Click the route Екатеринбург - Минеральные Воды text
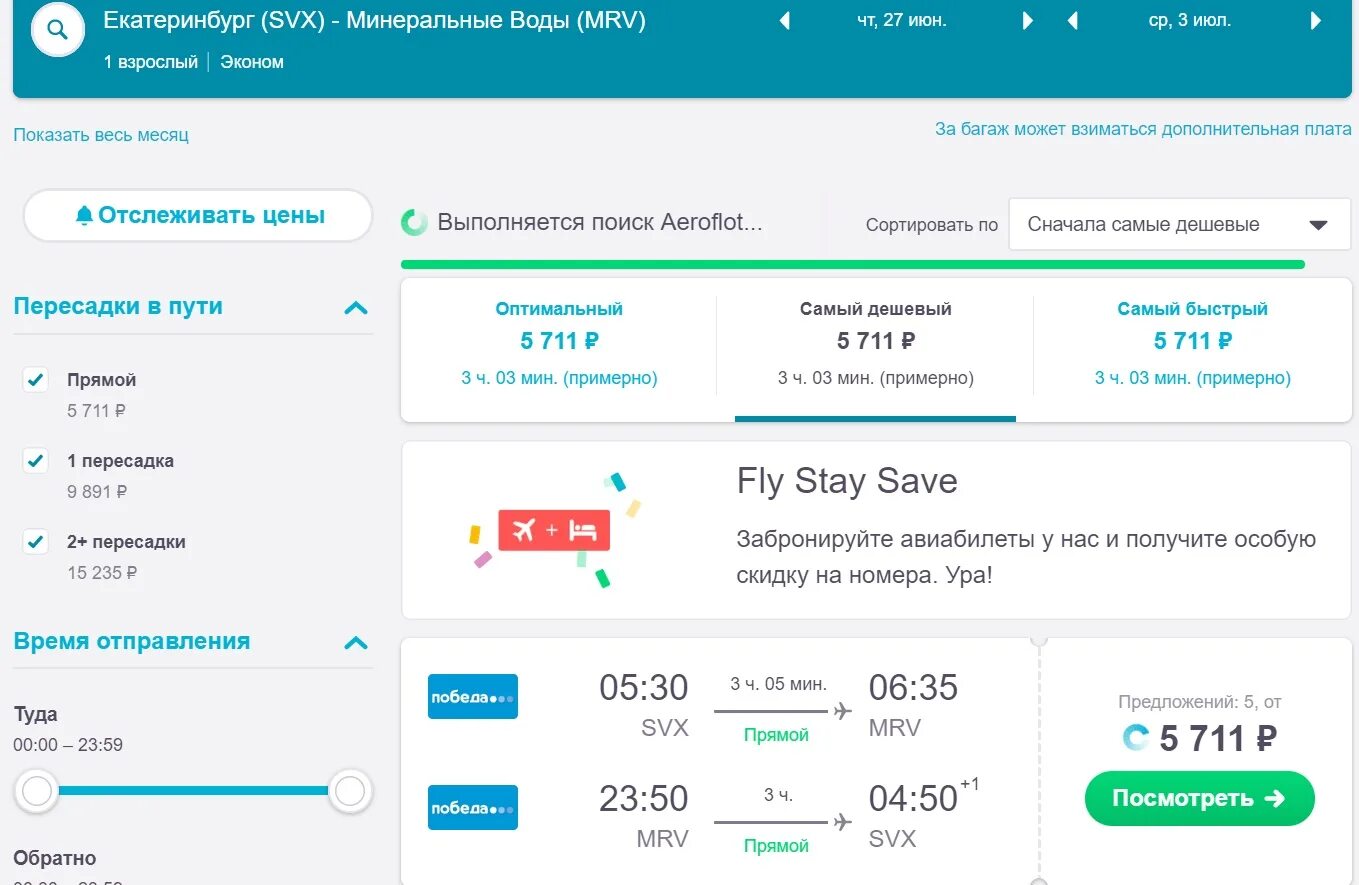Screen dimensions: 1359x885 point(374,20)
